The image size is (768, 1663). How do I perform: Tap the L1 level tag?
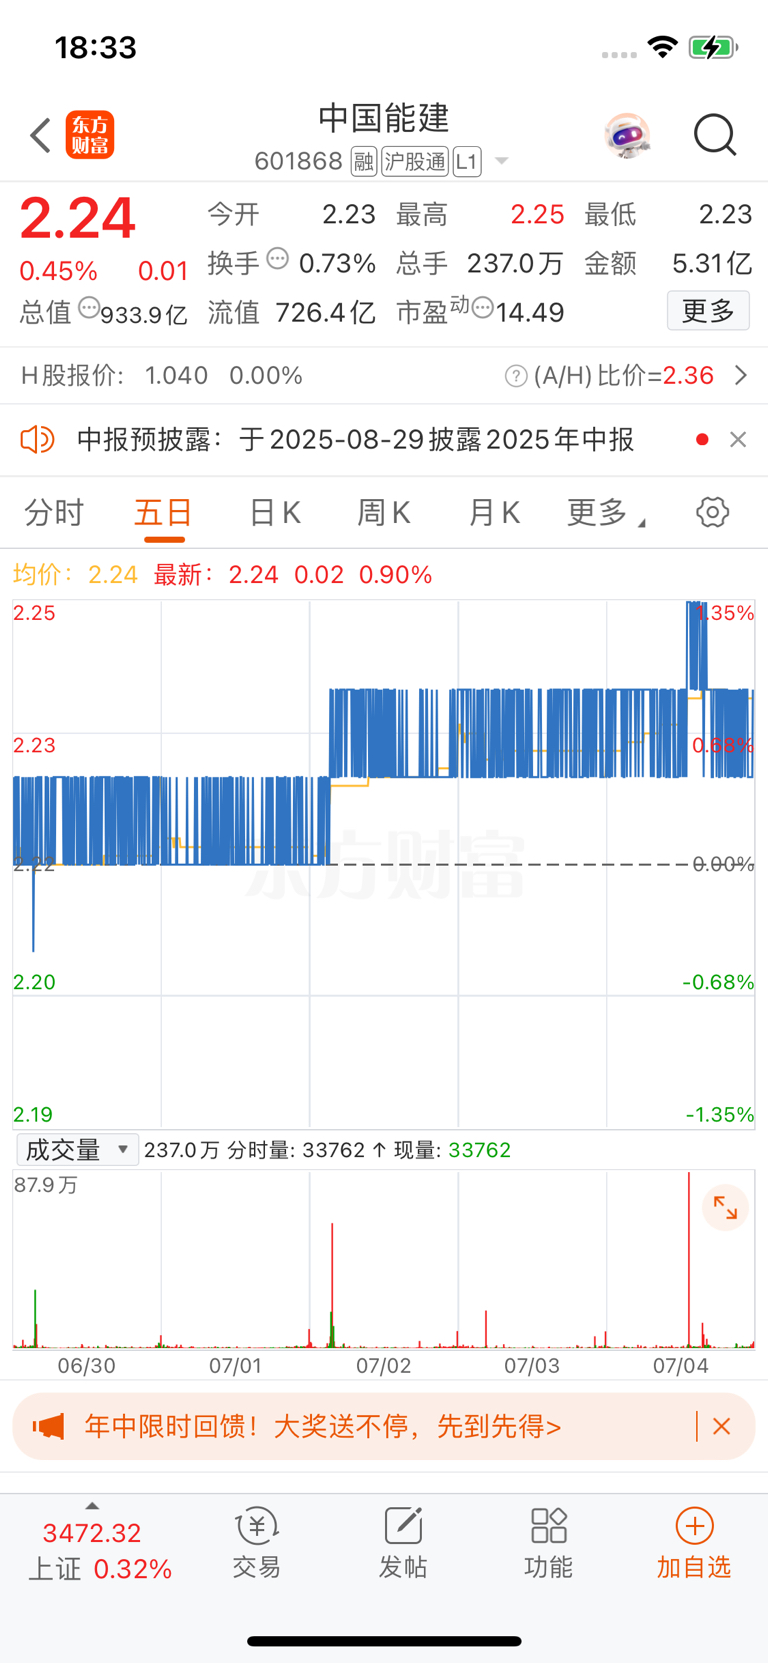click(x=467, y=161)
